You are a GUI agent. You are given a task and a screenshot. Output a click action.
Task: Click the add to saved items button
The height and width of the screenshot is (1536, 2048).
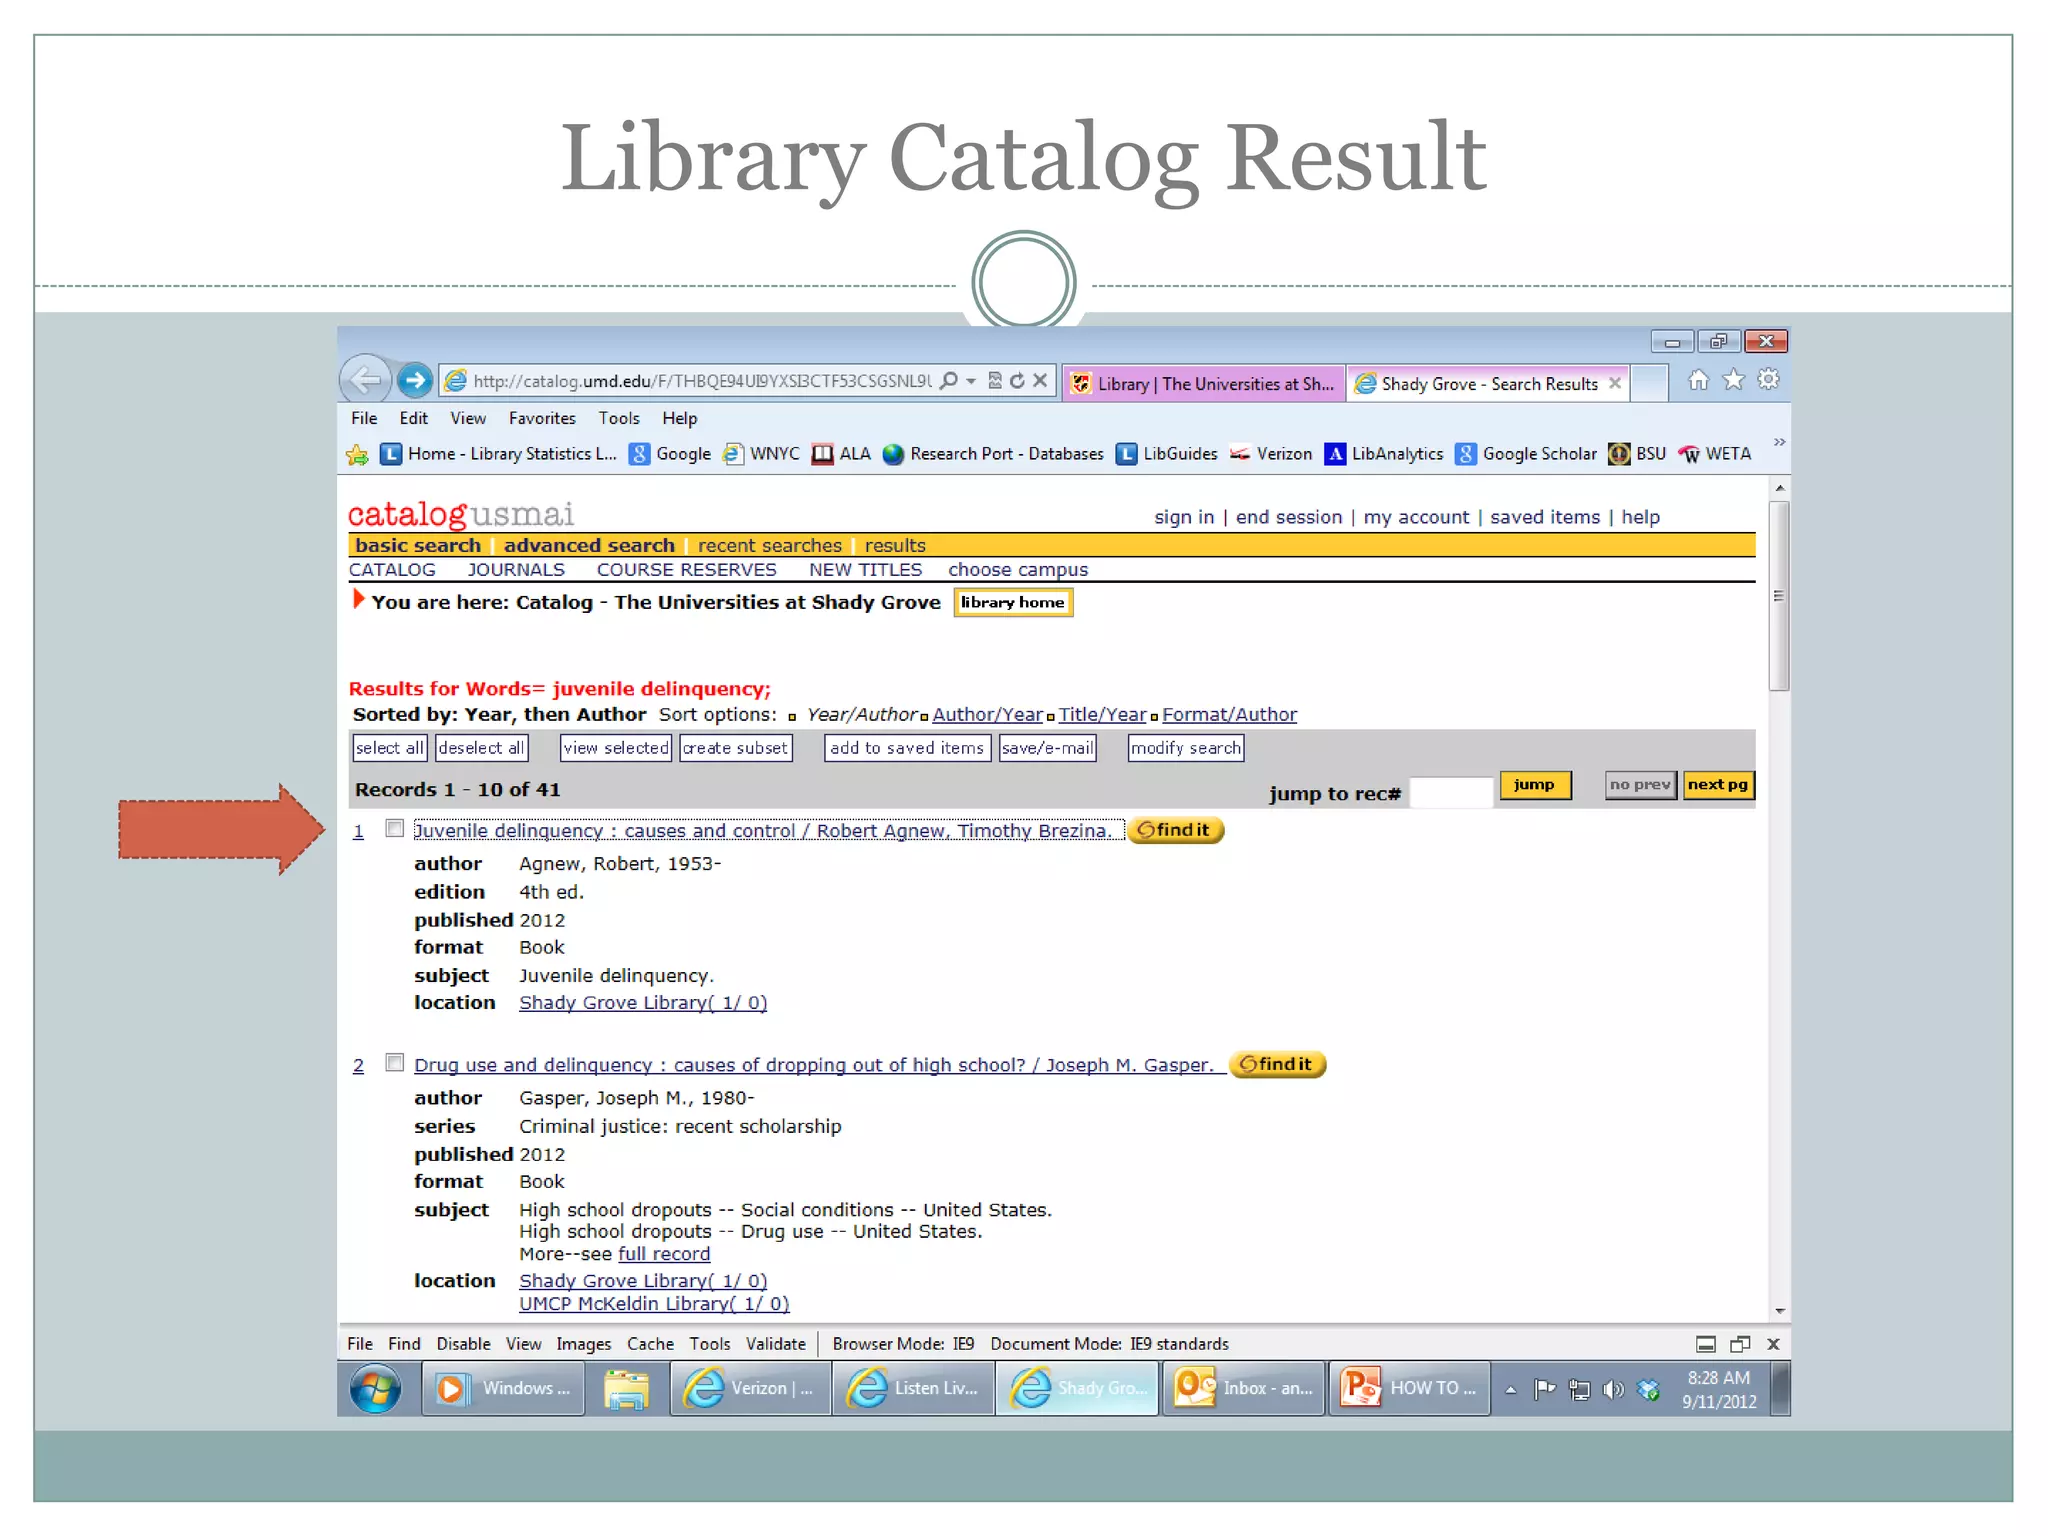[907, 748]
